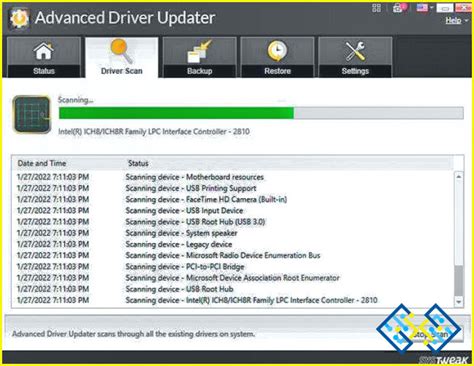This screenshot has height=366, width=474.
Task: Click the log list scrollbar thumb
Action: (459, 280)
